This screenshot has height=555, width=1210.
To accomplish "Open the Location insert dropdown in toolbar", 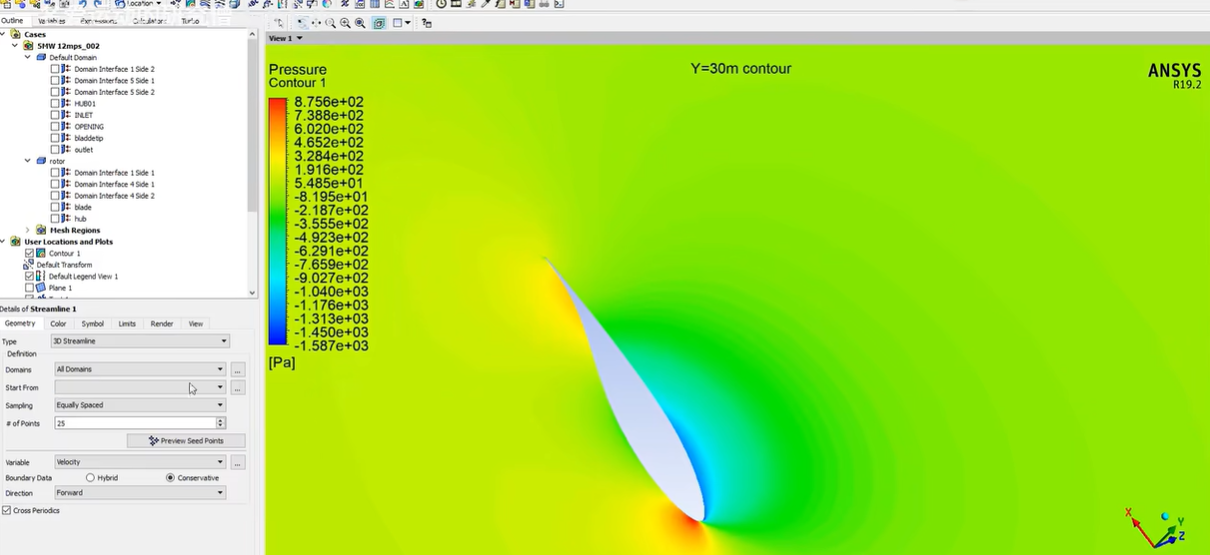I will point(139,4).
